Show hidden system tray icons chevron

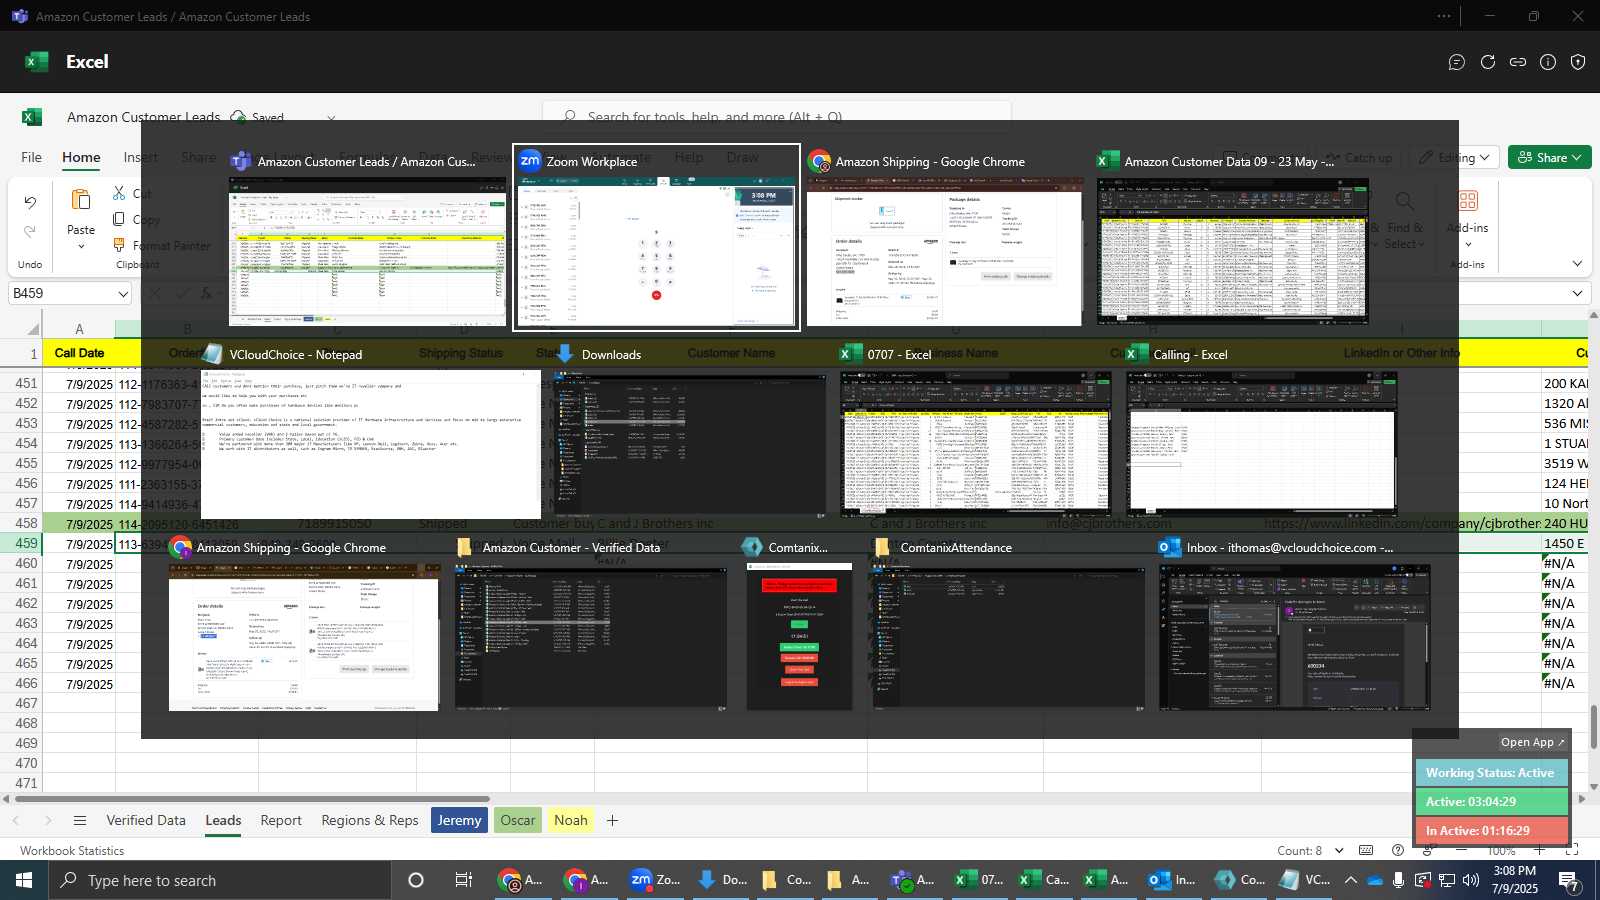pos(1350,880)
